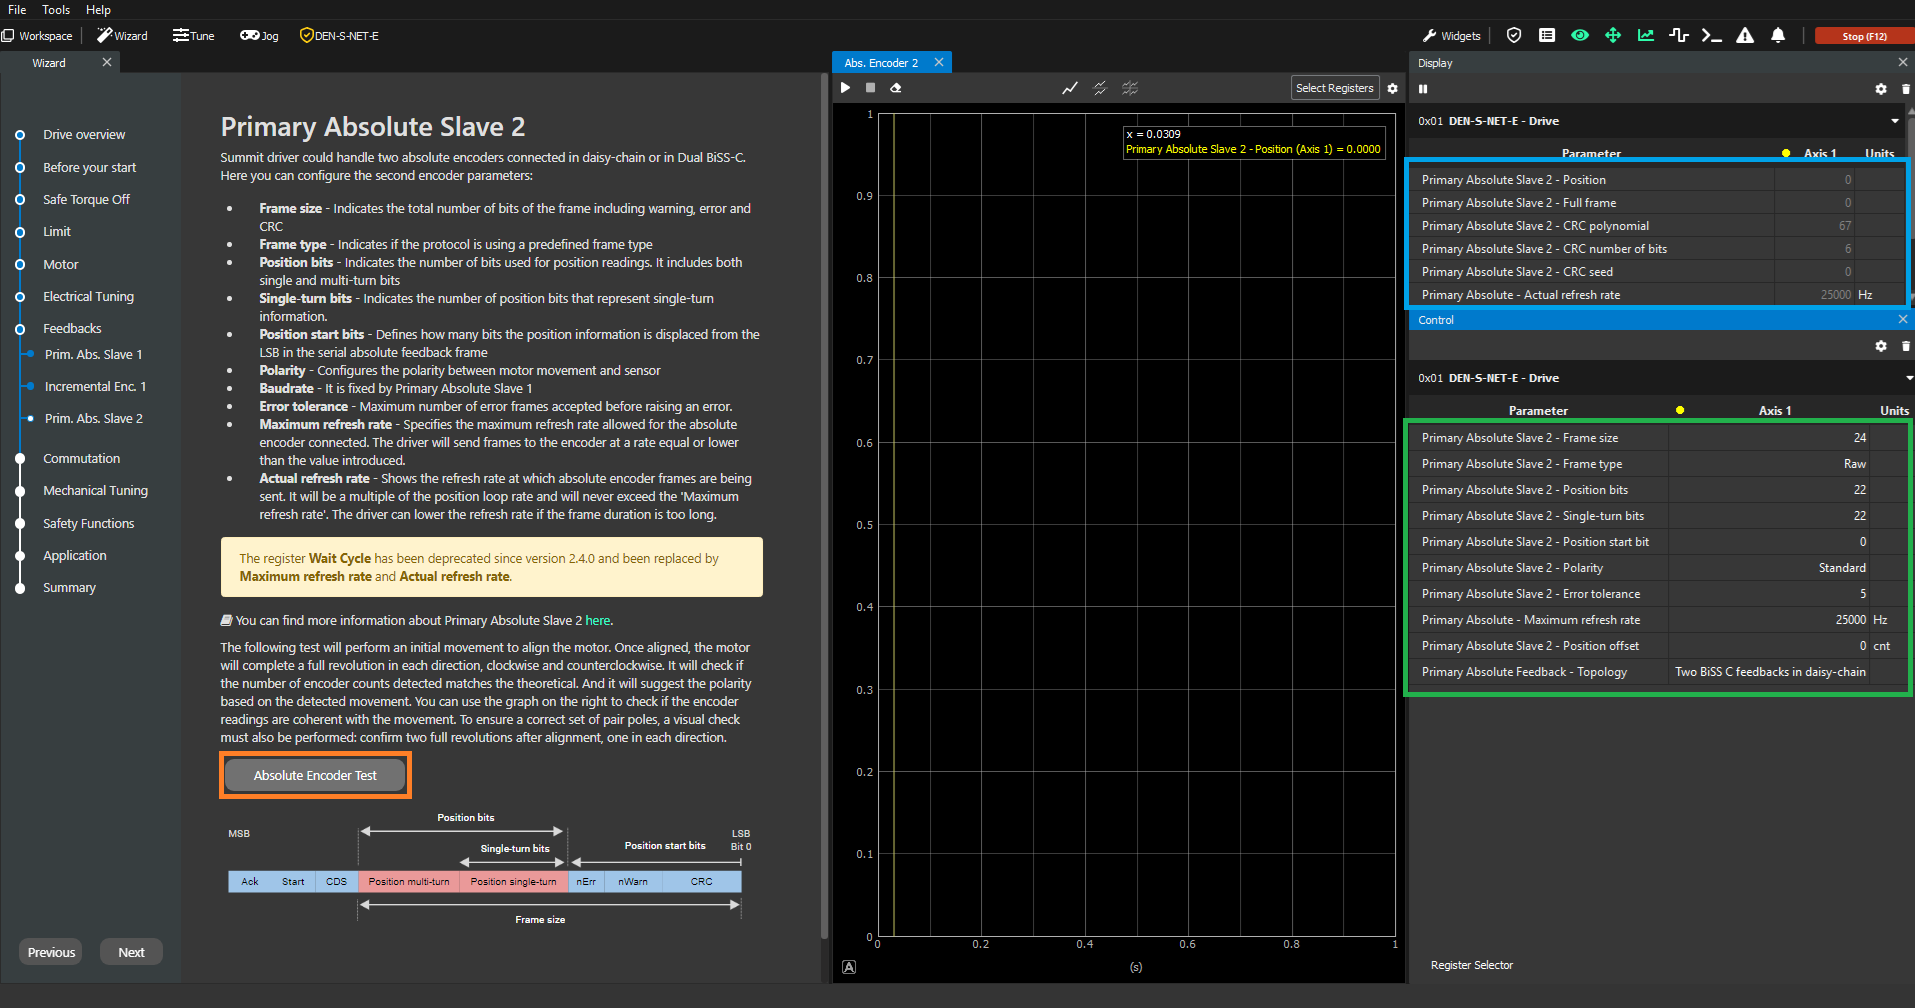Click the Select Registers button
Viewport: 1915px width, 1008px height.
[x=1334, y=88]
